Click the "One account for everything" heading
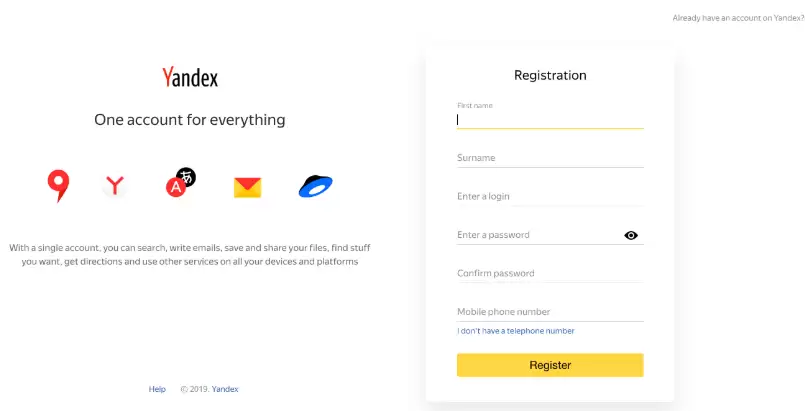Viewport: 807px width, 411px height. pyautogui.click(x=190, y=120)
